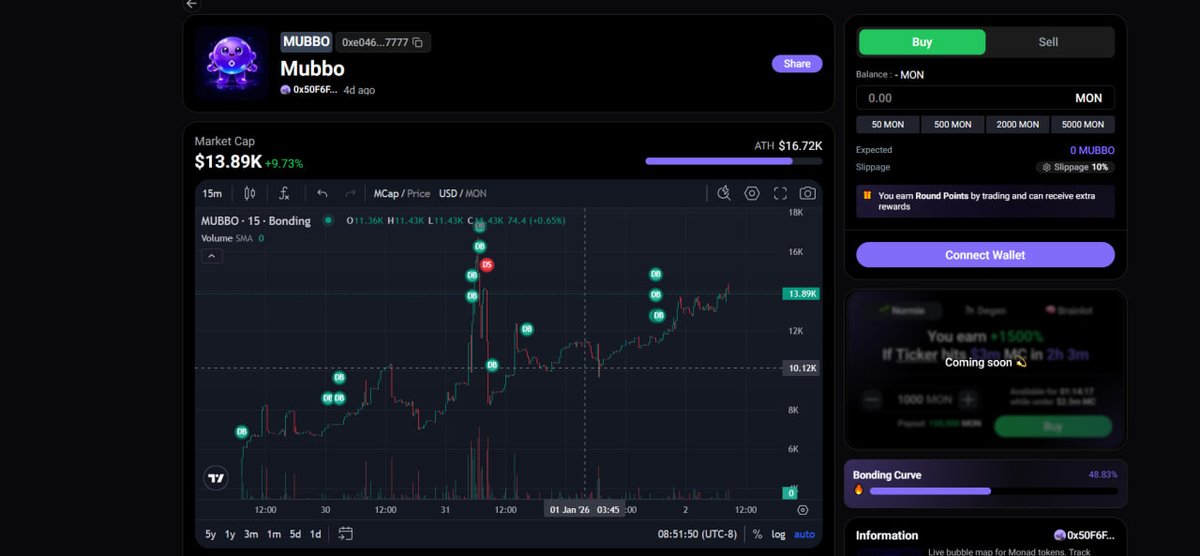Image resolution: width=1200 pixels, height=556 pixels.
Task: Click the creator avatar next to 0x50F6F... under Mubbo
Action: tap(285, 90)
